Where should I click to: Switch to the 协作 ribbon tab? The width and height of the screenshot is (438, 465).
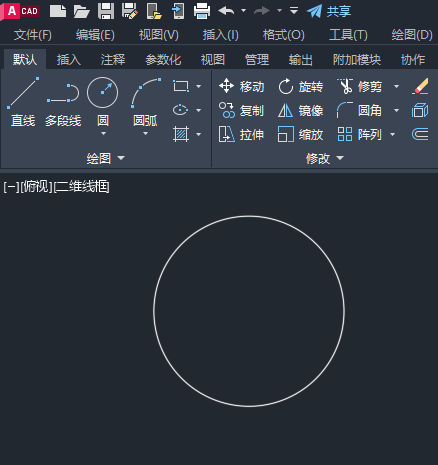tap(413, 60)
